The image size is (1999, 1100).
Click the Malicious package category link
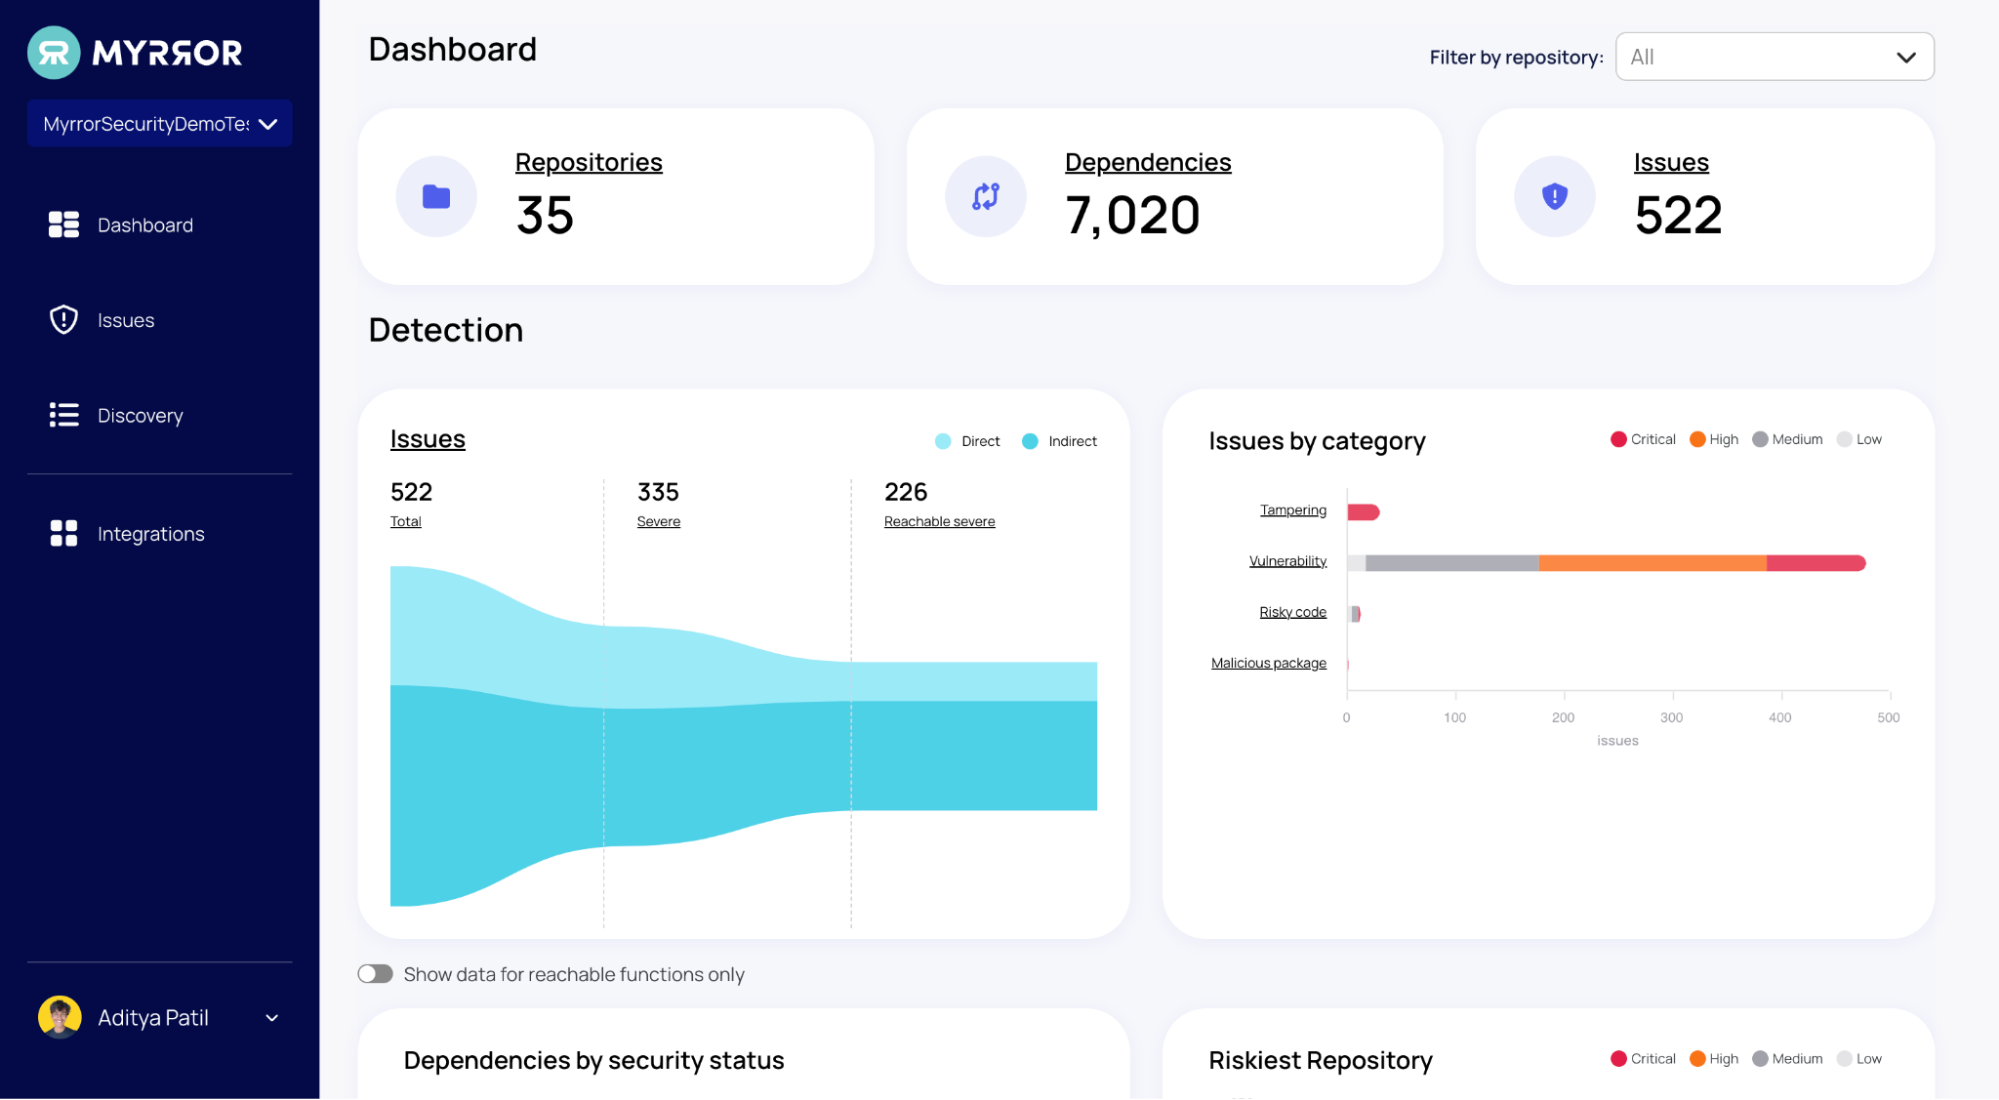pos(1268,663)
